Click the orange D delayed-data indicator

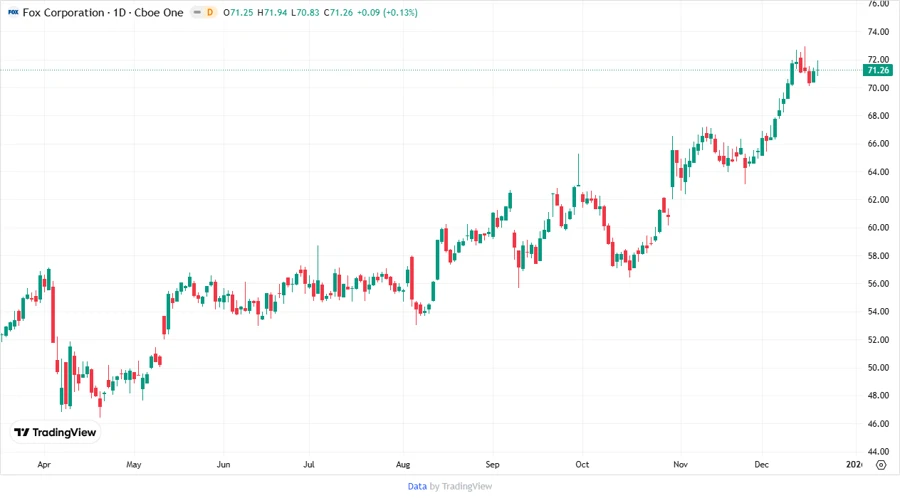tap(210, 12)
